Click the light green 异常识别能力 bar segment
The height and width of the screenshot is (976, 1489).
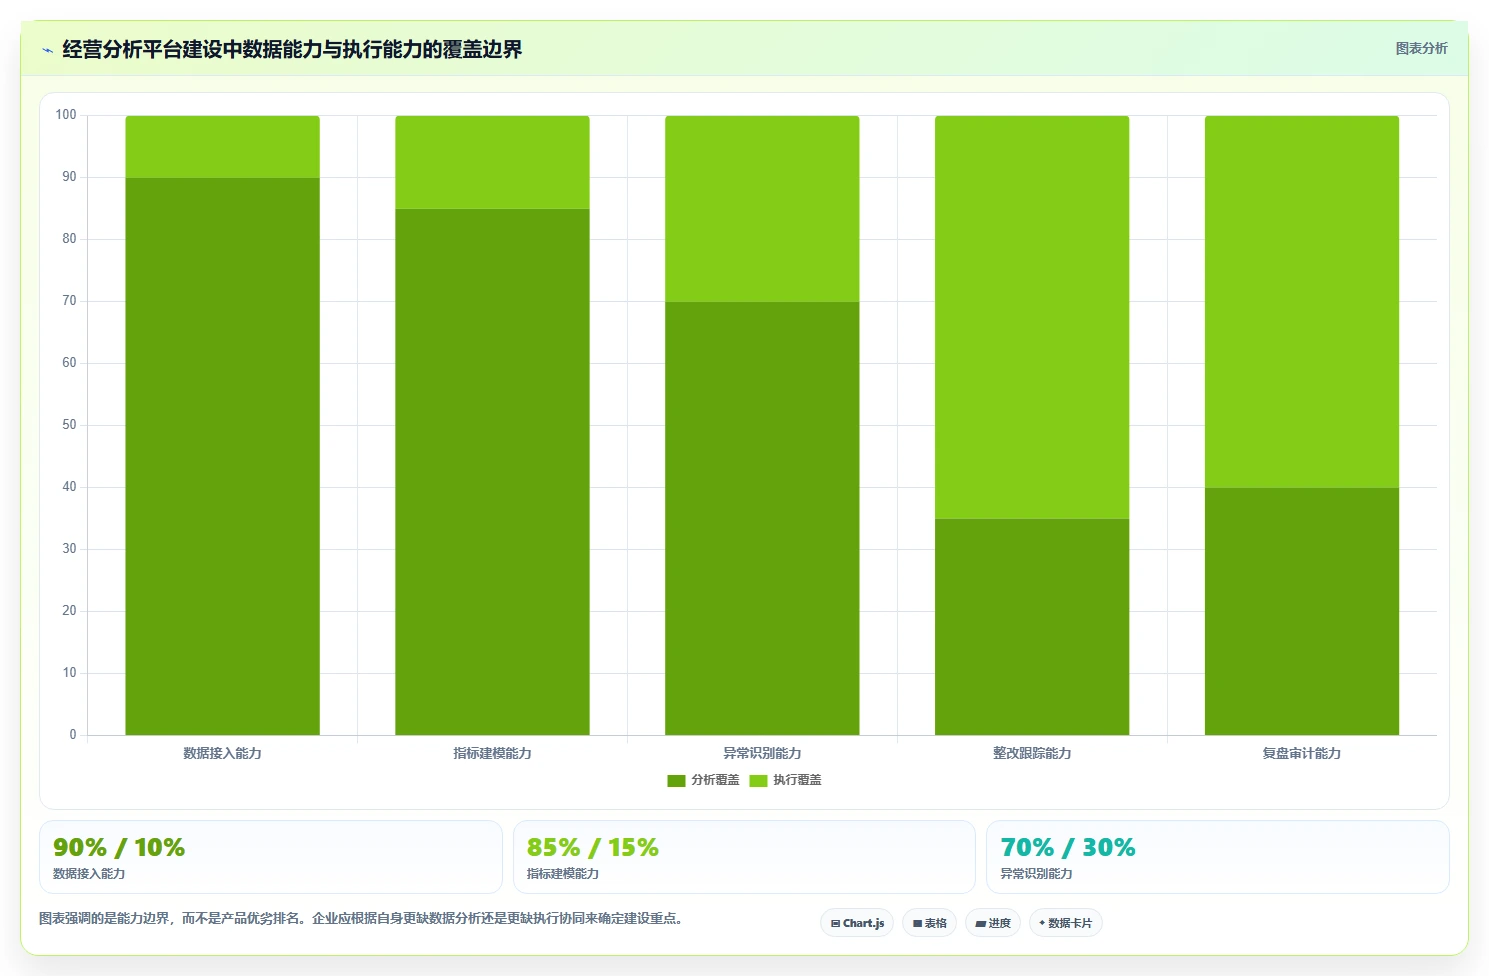click(762, 209)
